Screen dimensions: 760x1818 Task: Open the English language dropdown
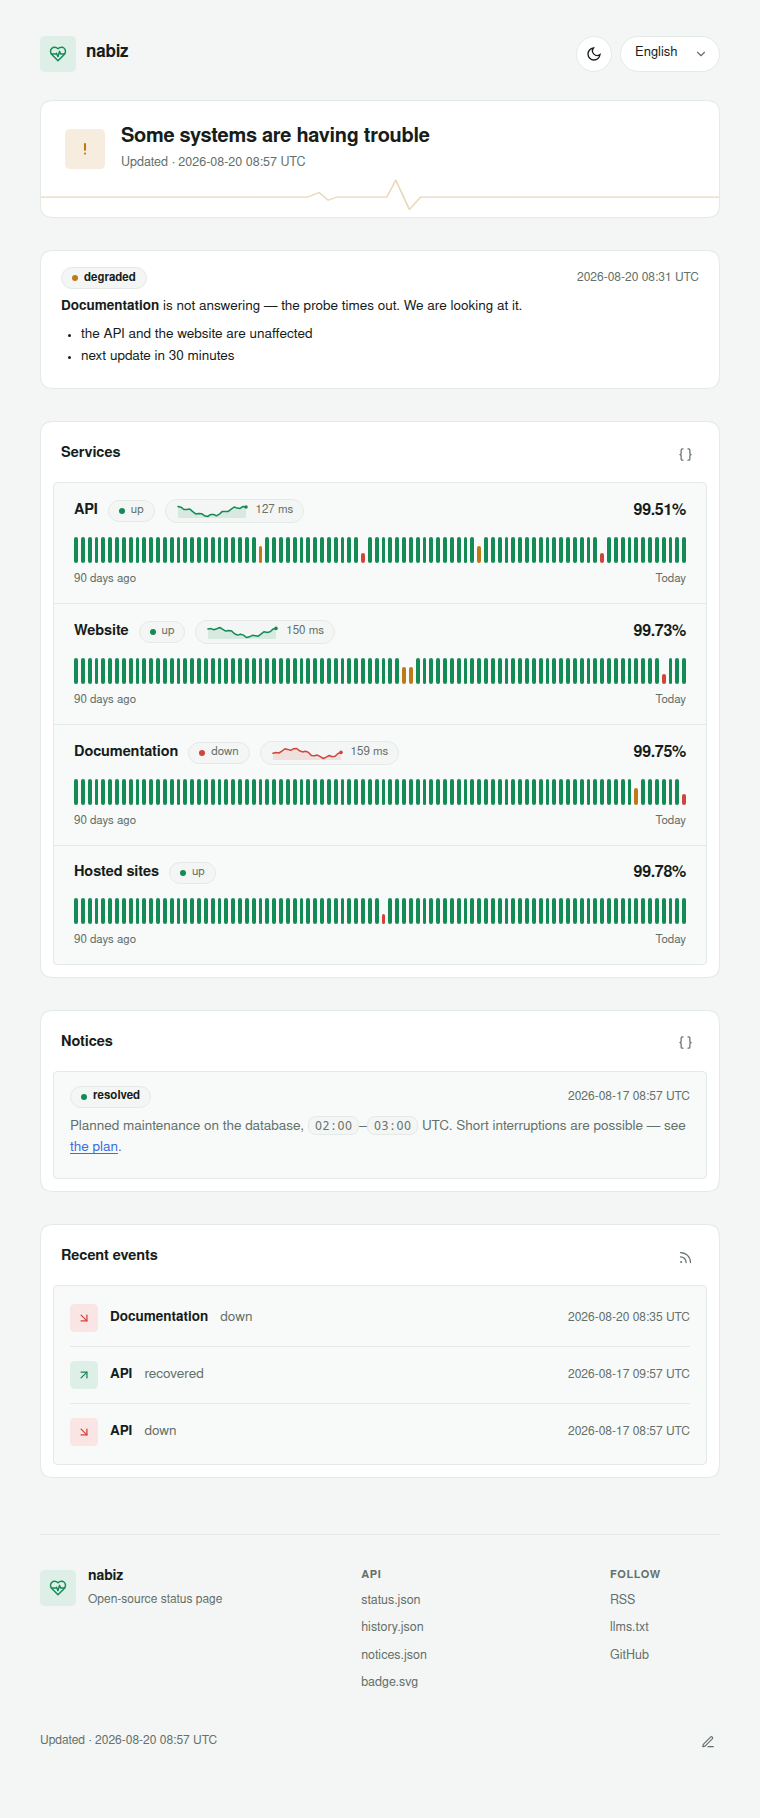click(670, 54)
